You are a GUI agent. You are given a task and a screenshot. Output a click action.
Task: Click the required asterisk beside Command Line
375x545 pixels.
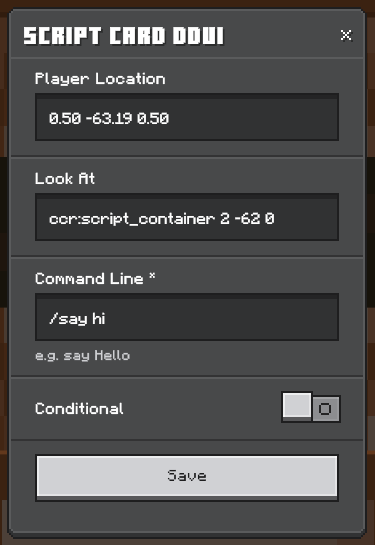click(152, 276)
